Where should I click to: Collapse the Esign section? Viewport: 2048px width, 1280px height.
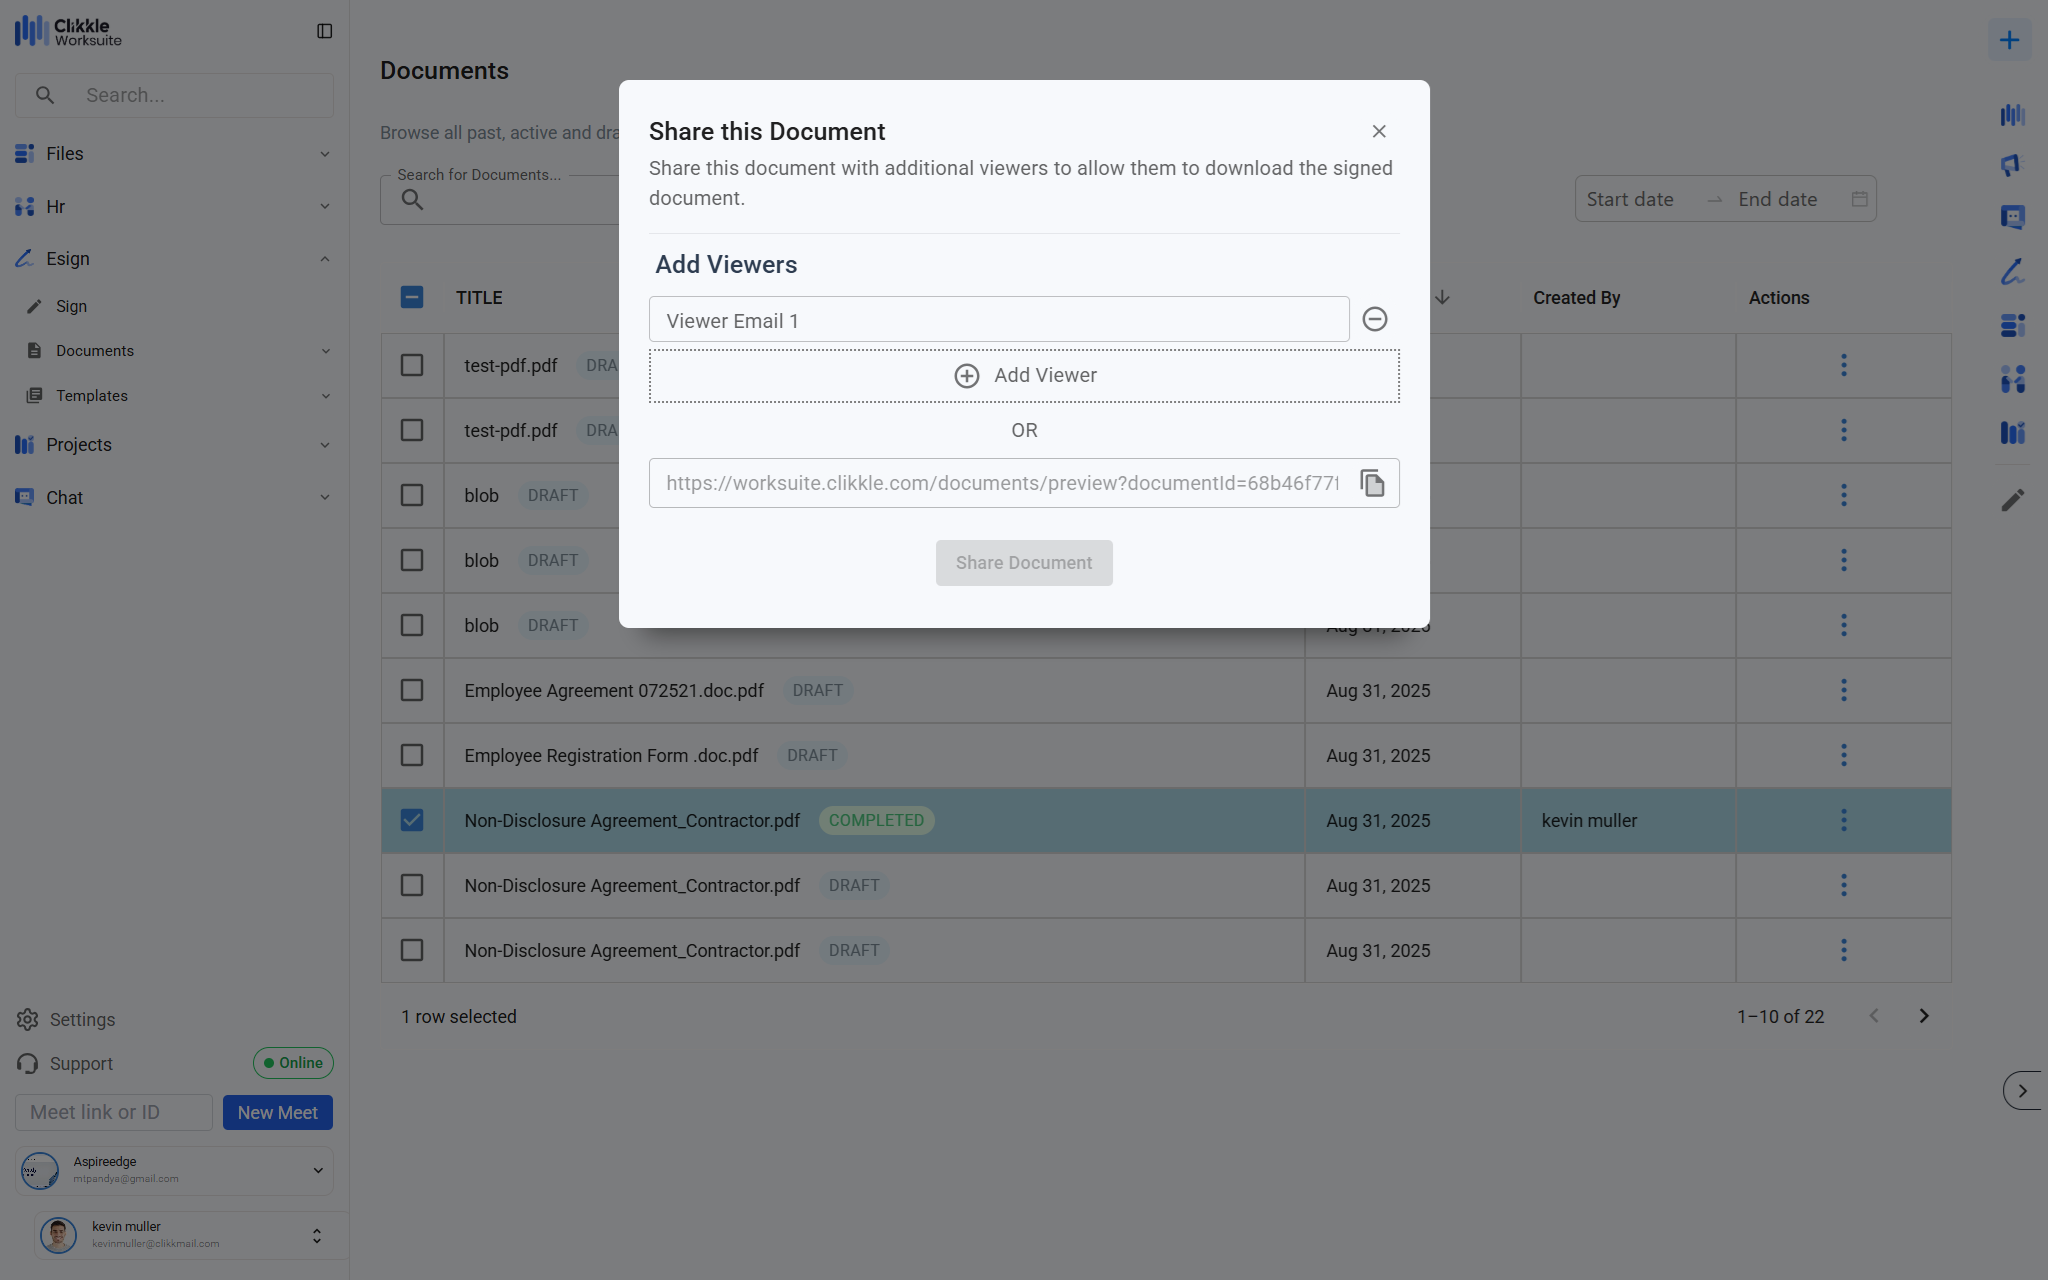pyautogui.click(x=325, y=259)
